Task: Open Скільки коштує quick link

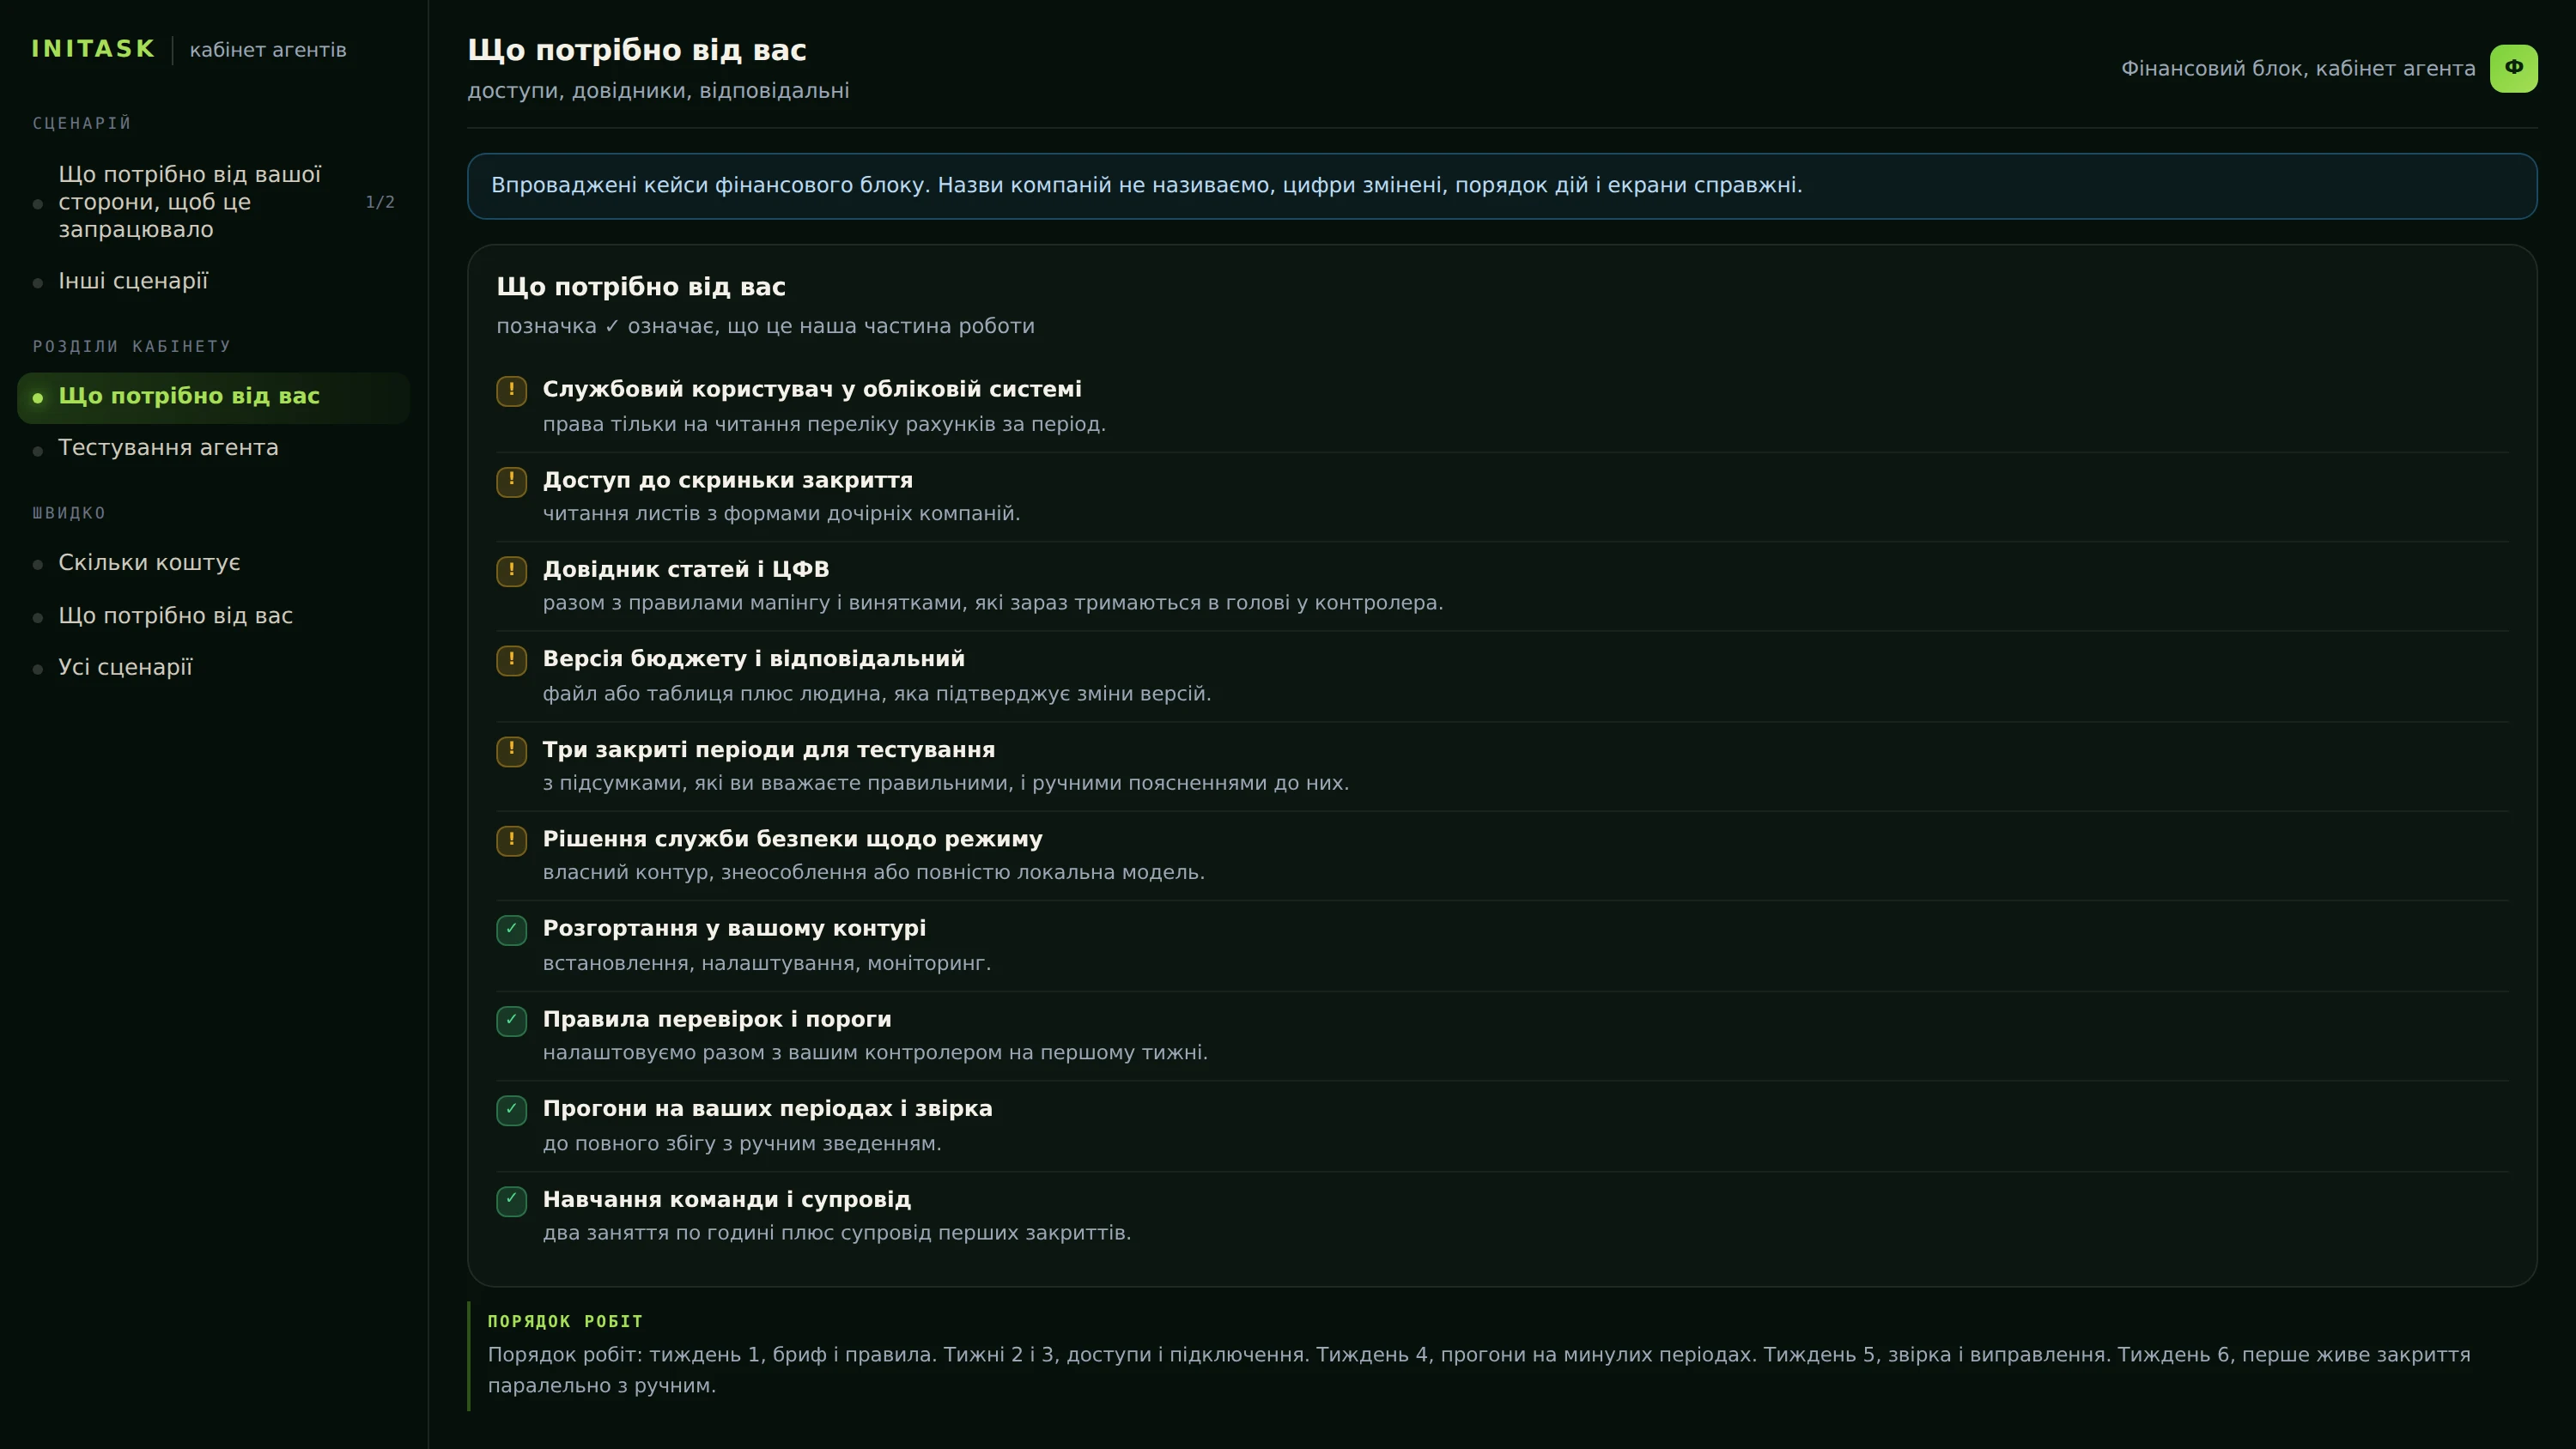Action: point(214,563)
